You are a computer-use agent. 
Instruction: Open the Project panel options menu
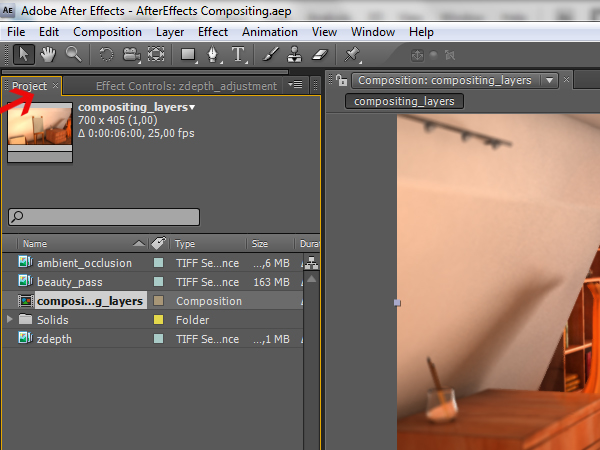(296, 86)
